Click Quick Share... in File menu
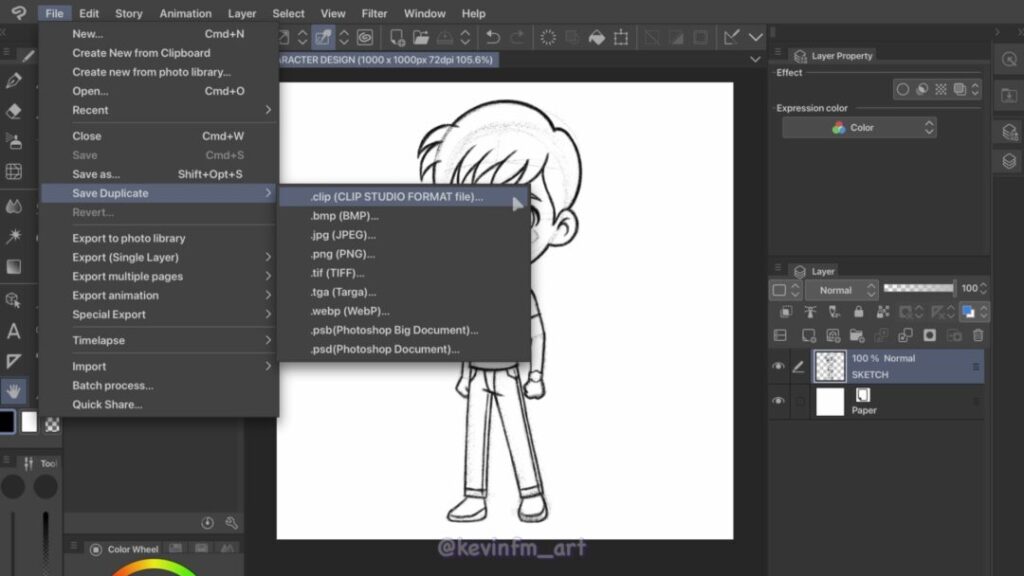This screenshot has height=576, width=1024. (x=107, y=404)
